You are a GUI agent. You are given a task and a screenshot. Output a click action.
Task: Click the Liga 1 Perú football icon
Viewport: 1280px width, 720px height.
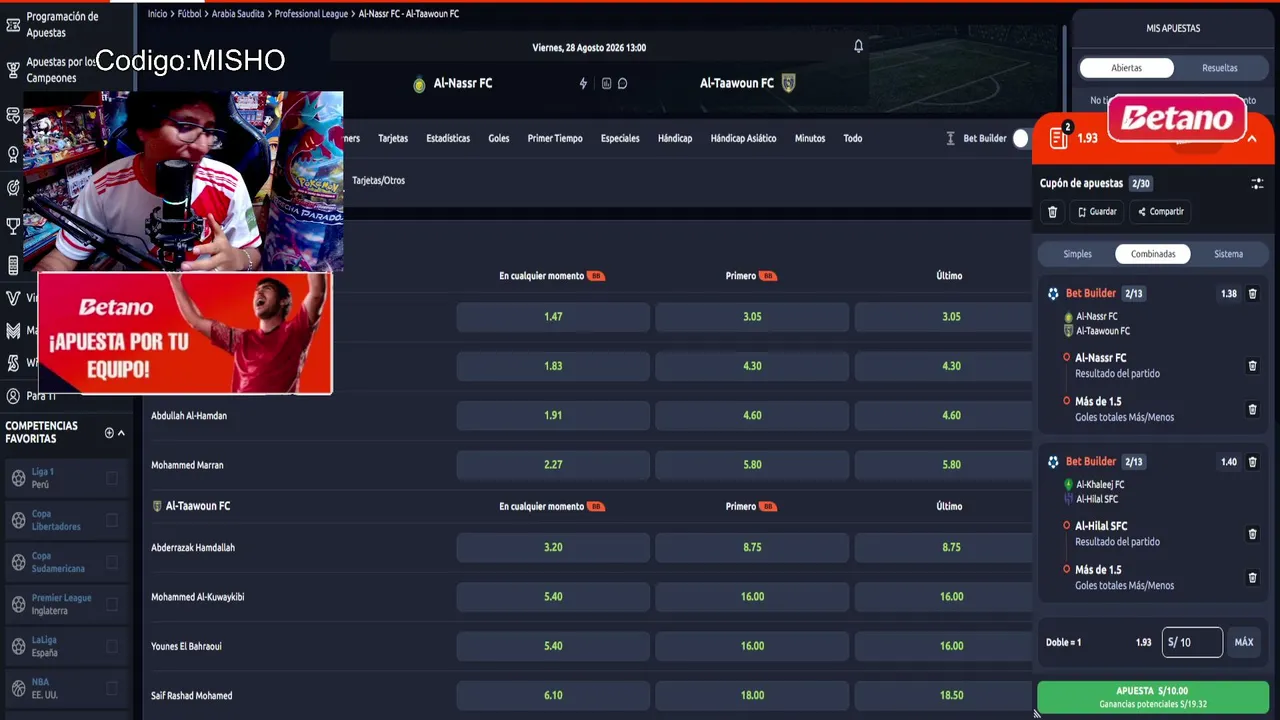click(x=18, y=478)
